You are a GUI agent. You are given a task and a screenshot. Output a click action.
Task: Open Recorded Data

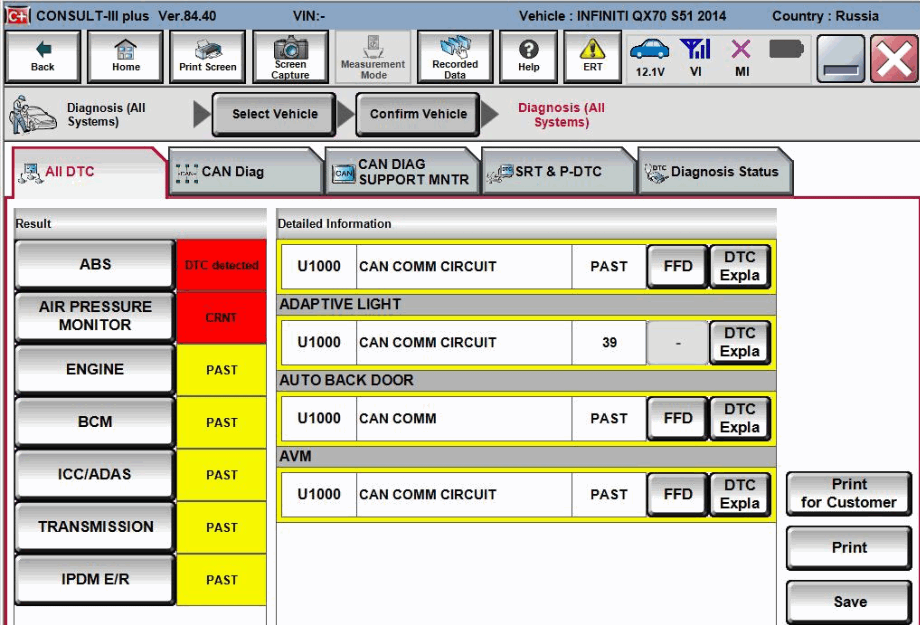[x=455, y=57]
